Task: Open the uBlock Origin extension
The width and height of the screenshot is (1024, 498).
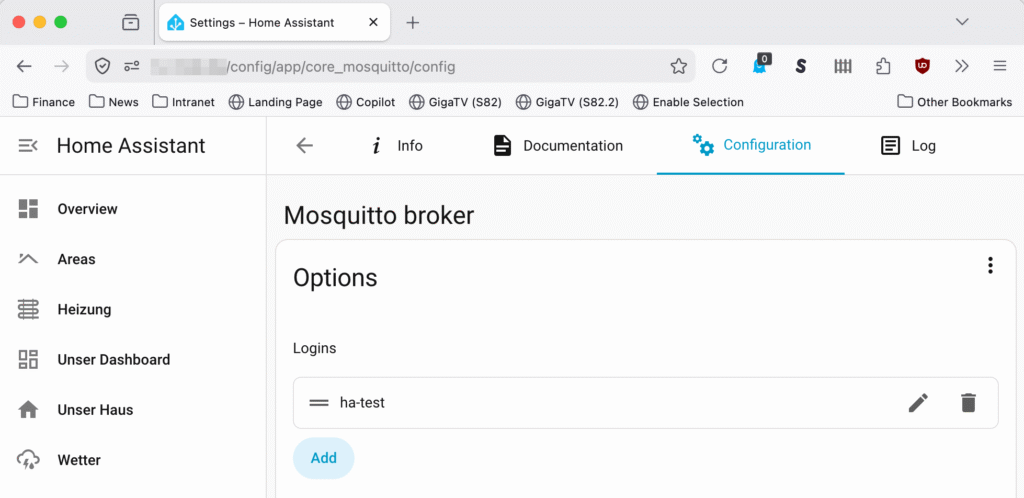Action: pyautogui.click(x=922, y=66)
